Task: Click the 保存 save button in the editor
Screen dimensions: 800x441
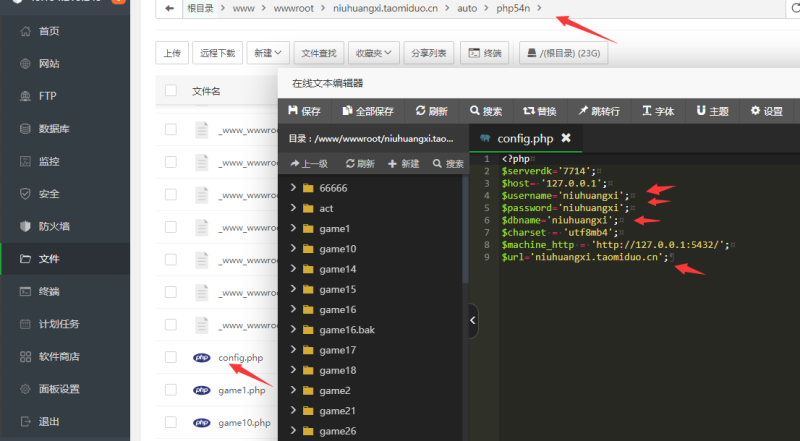Action: coord(305,111)
